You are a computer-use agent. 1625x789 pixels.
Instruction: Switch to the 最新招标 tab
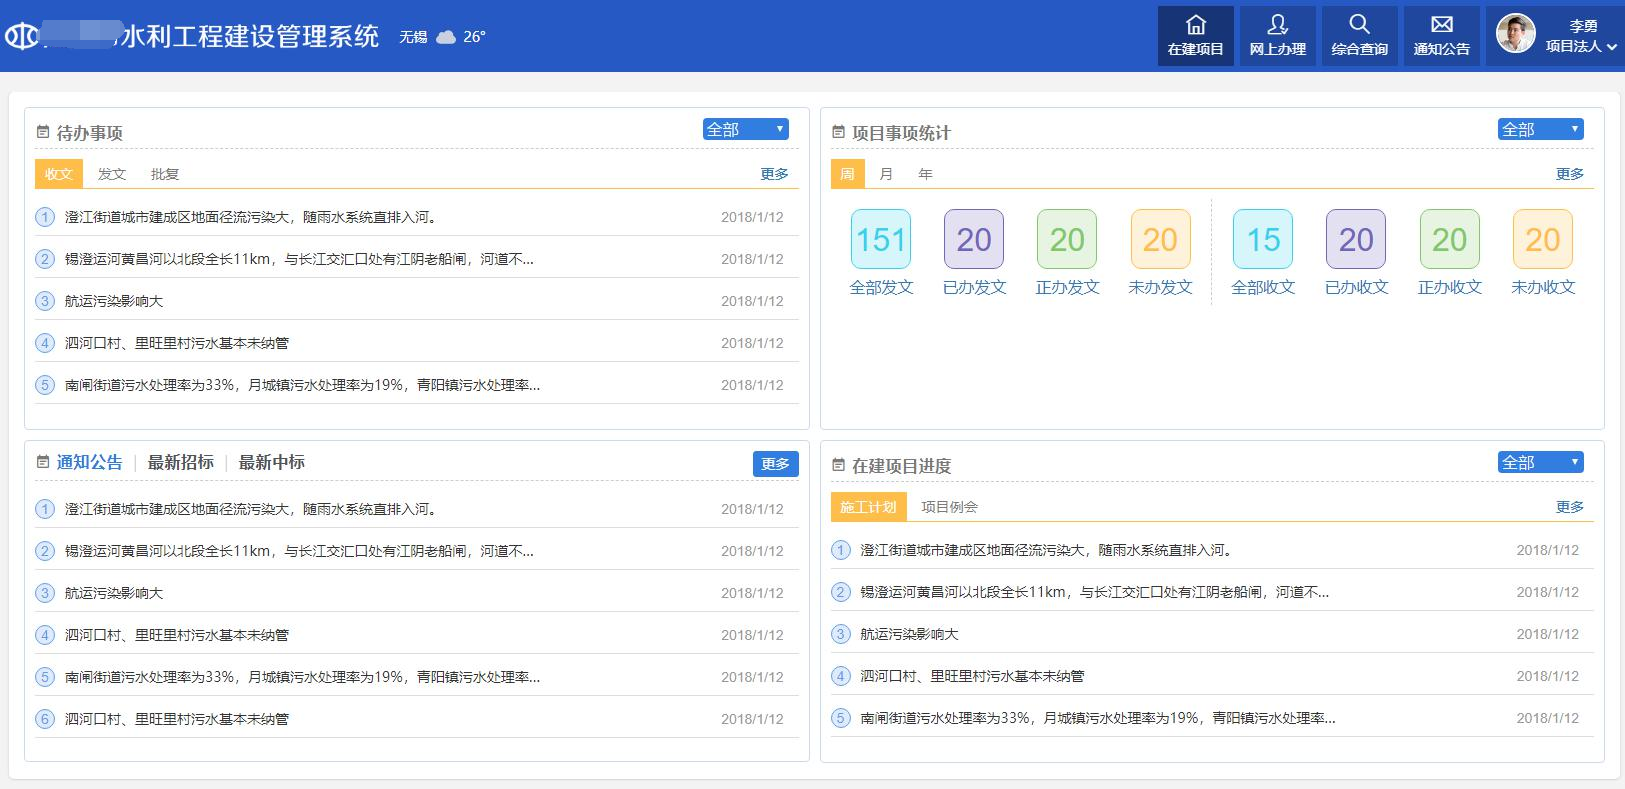[180, 462]
